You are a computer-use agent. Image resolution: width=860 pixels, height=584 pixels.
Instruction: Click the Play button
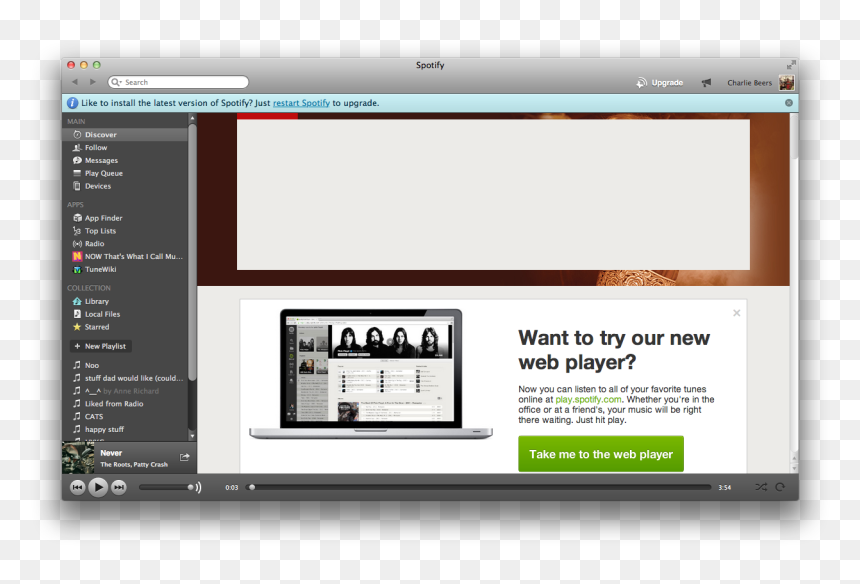(98, 487)
